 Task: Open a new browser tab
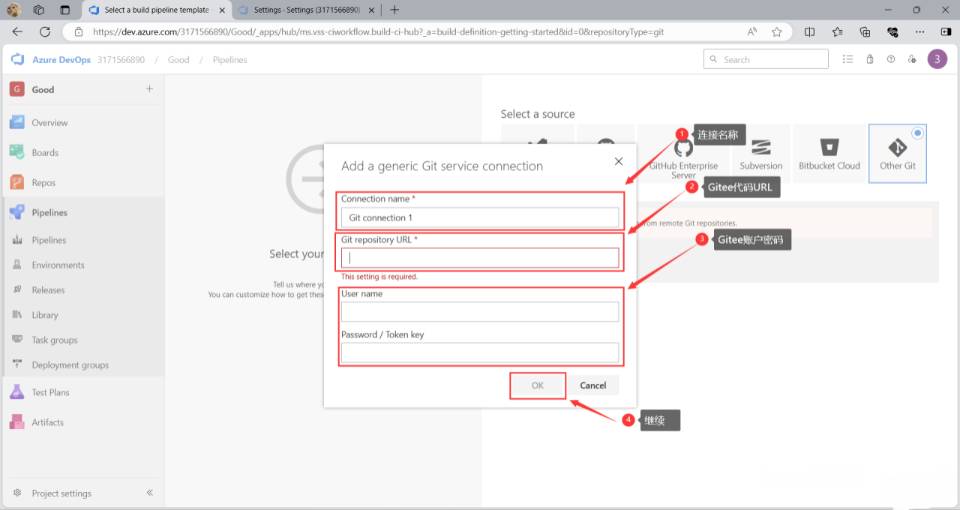(394, 10)
